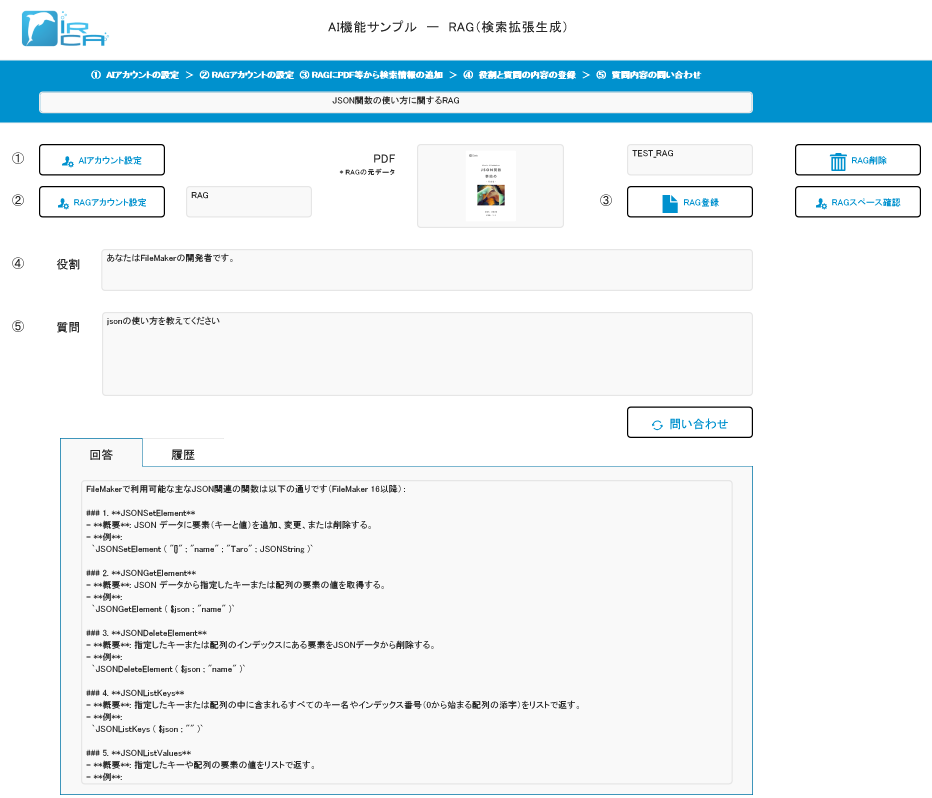Click the refresh icon in 問い合わせ button
Viewport: 932px width, 798px height.
coord(657,424)
